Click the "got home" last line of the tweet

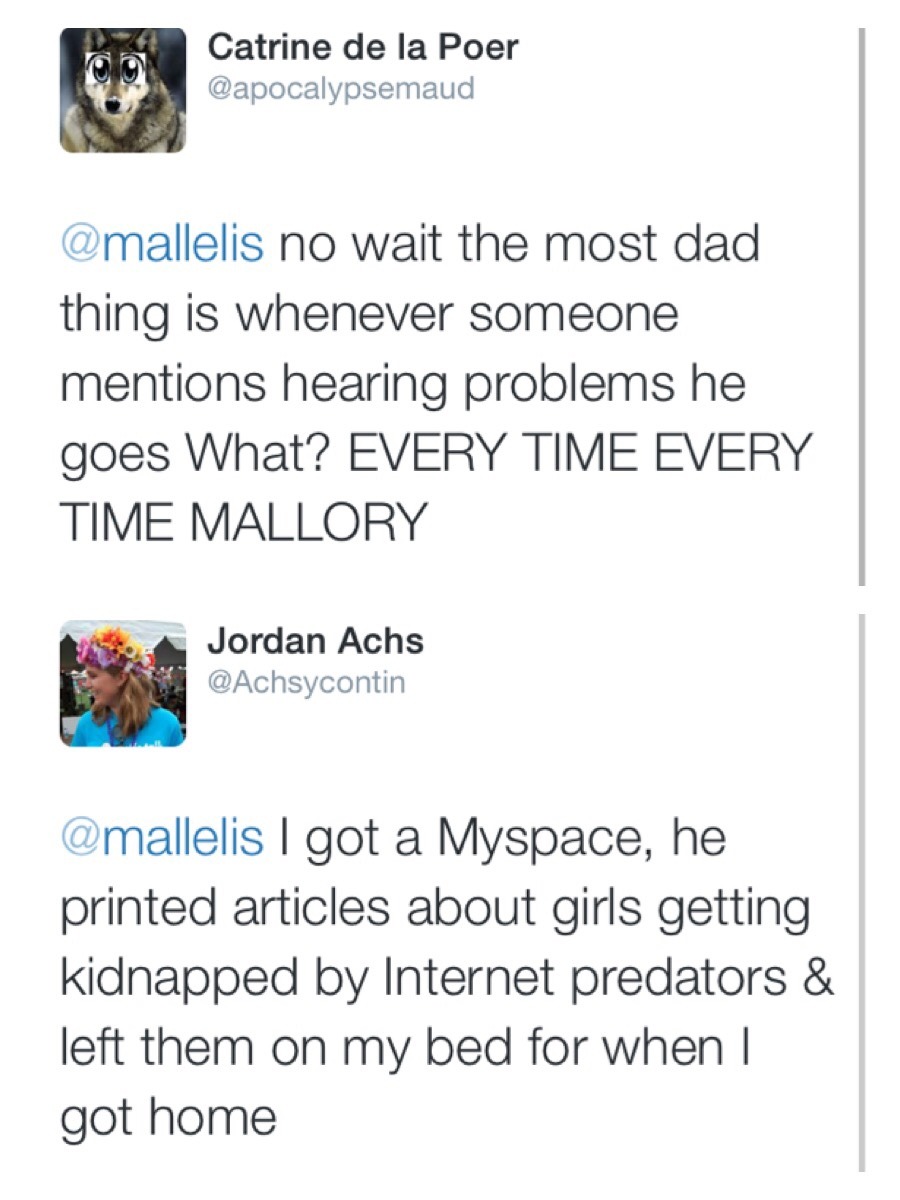pyautogui.click(x=168, y=1116)
